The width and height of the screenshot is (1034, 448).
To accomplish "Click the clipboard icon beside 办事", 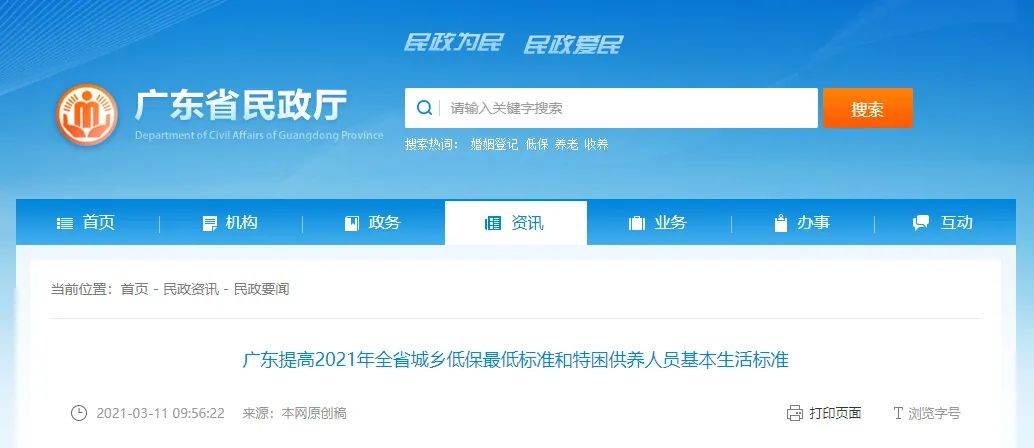I will point(781,223).
